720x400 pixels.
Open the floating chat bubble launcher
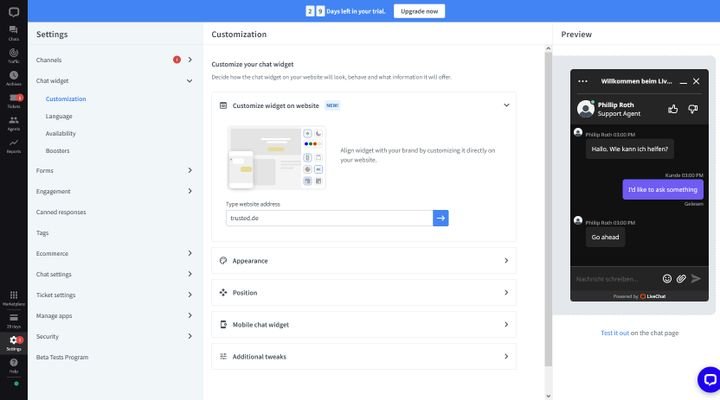pyautogui.click(x=709, y=379)
